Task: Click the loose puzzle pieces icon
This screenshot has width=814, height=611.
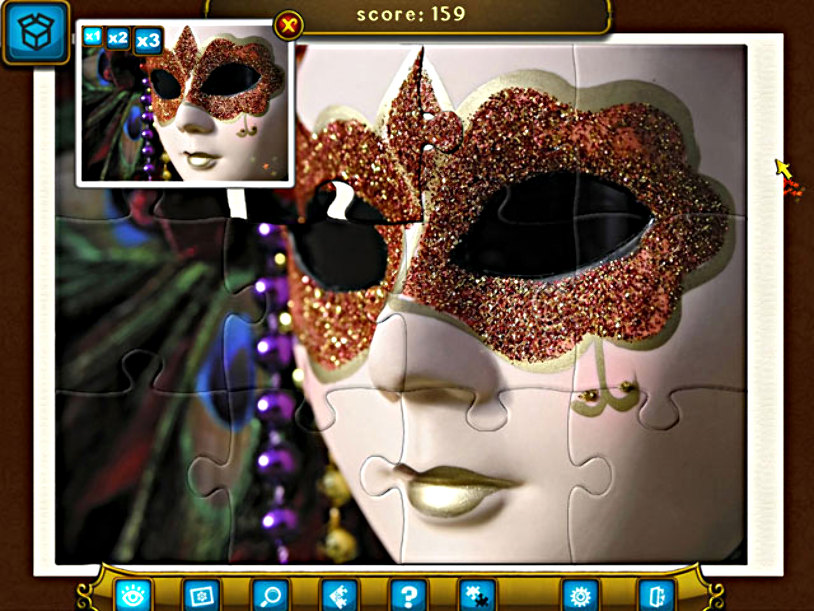Action: point(478,595)
